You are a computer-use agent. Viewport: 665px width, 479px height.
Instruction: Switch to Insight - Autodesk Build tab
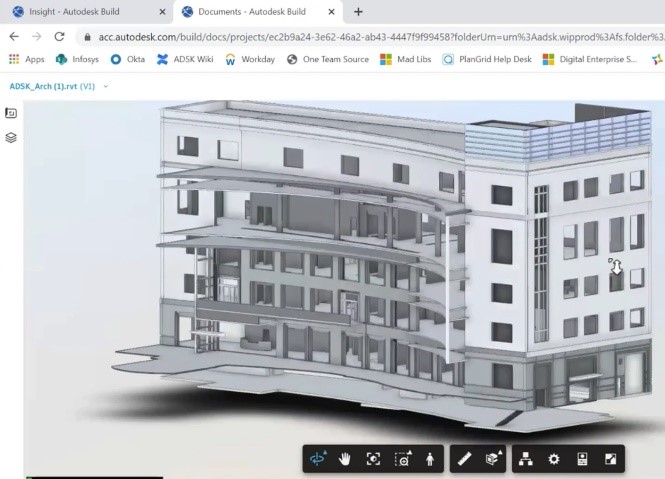(84, 12)
